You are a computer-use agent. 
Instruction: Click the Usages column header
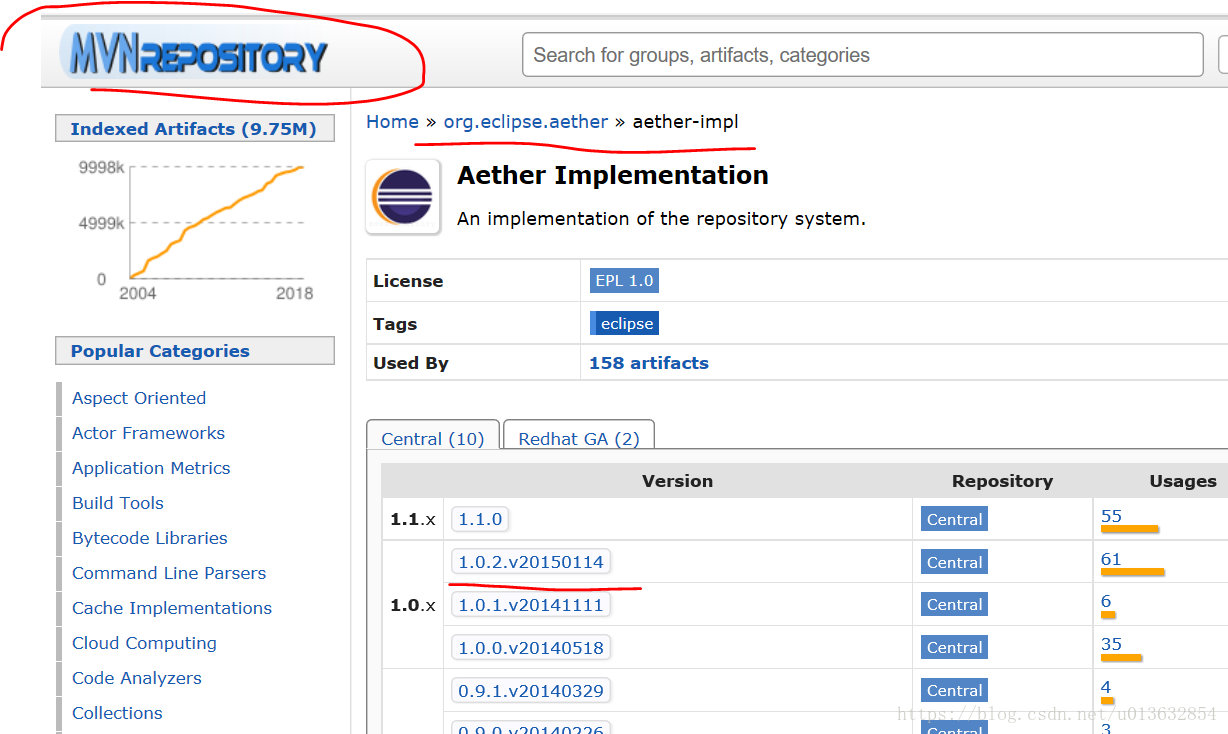tap(1183, 481)
